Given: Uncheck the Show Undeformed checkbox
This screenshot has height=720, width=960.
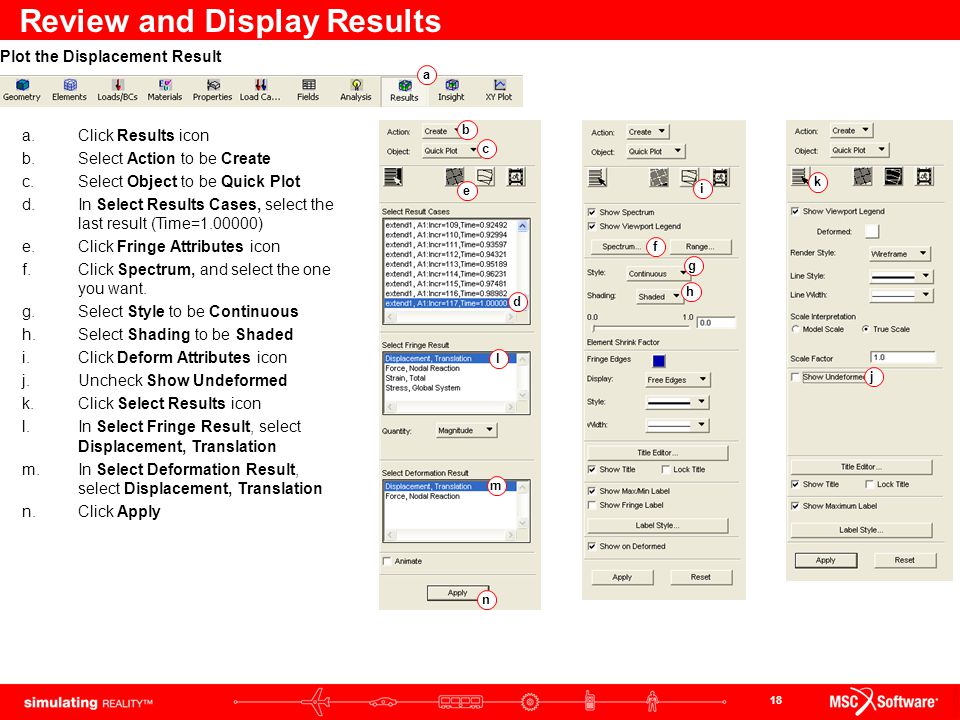Looking at the screenshot, I should (x=795, y=377).
